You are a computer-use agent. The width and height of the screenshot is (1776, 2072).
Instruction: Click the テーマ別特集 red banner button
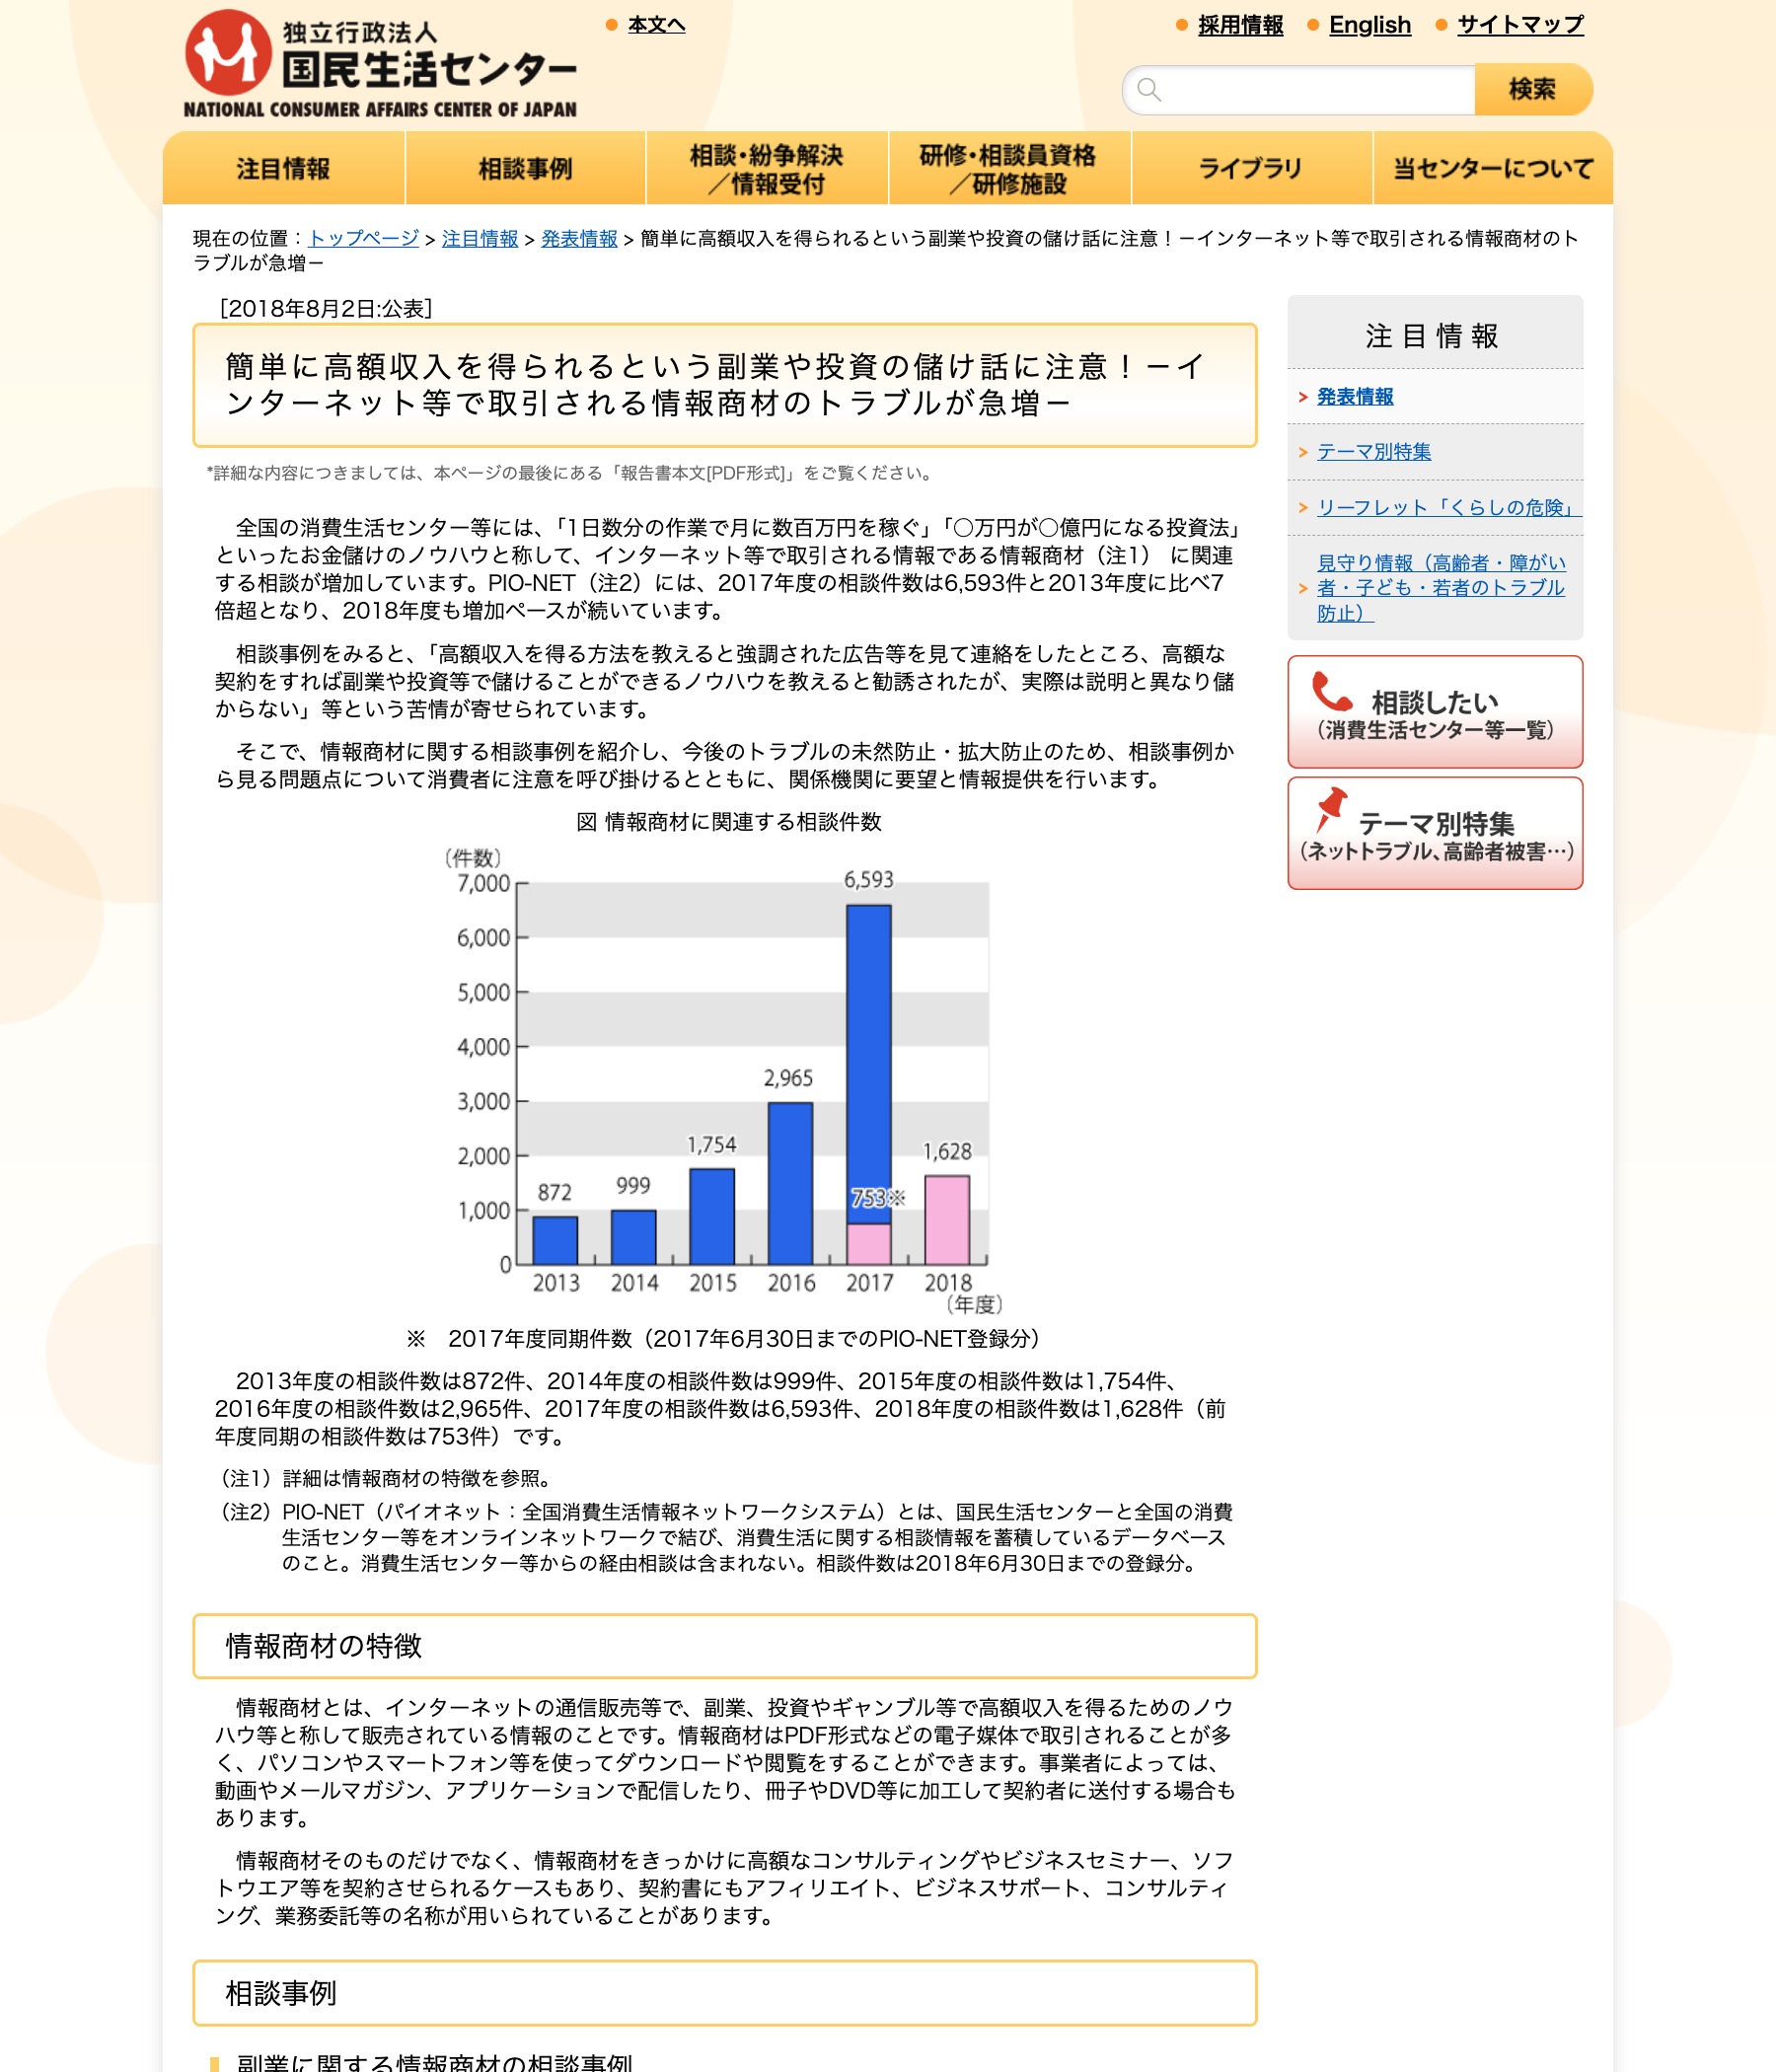click(x=1435, y=833)
